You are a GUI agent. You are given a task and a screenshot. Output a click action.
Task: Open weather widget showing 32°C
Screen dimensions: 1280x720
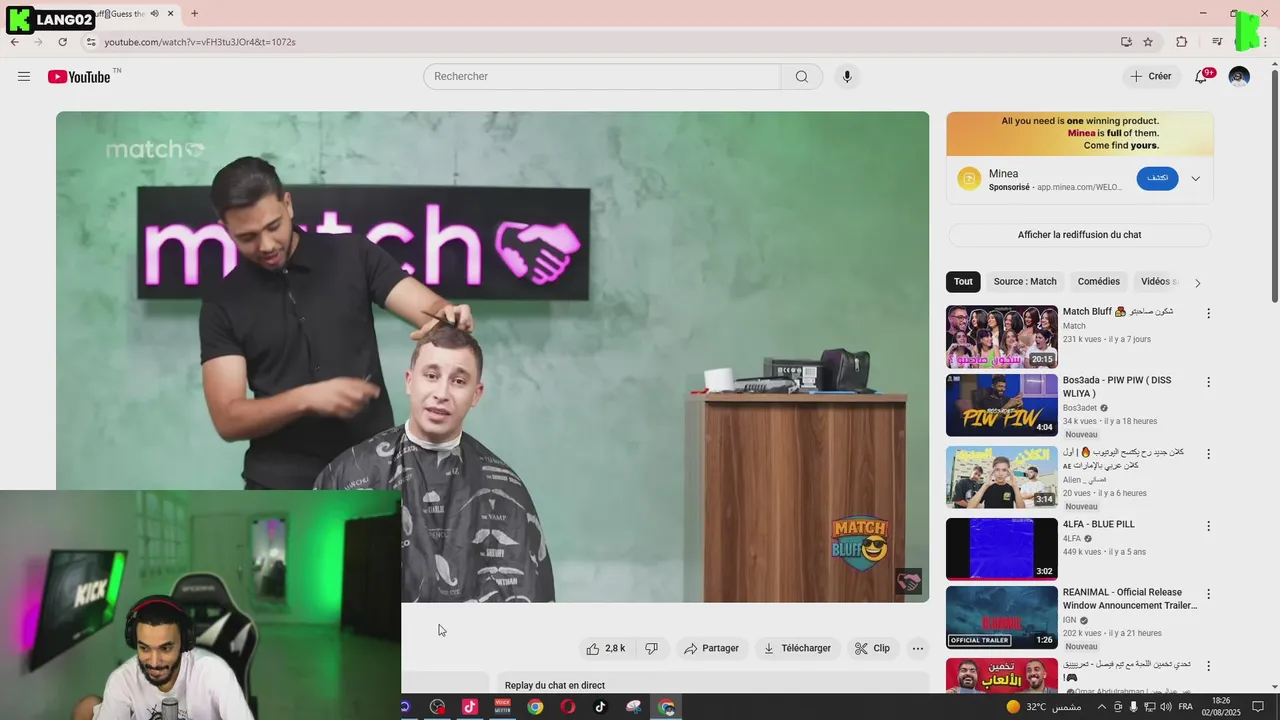[1043, 707]
